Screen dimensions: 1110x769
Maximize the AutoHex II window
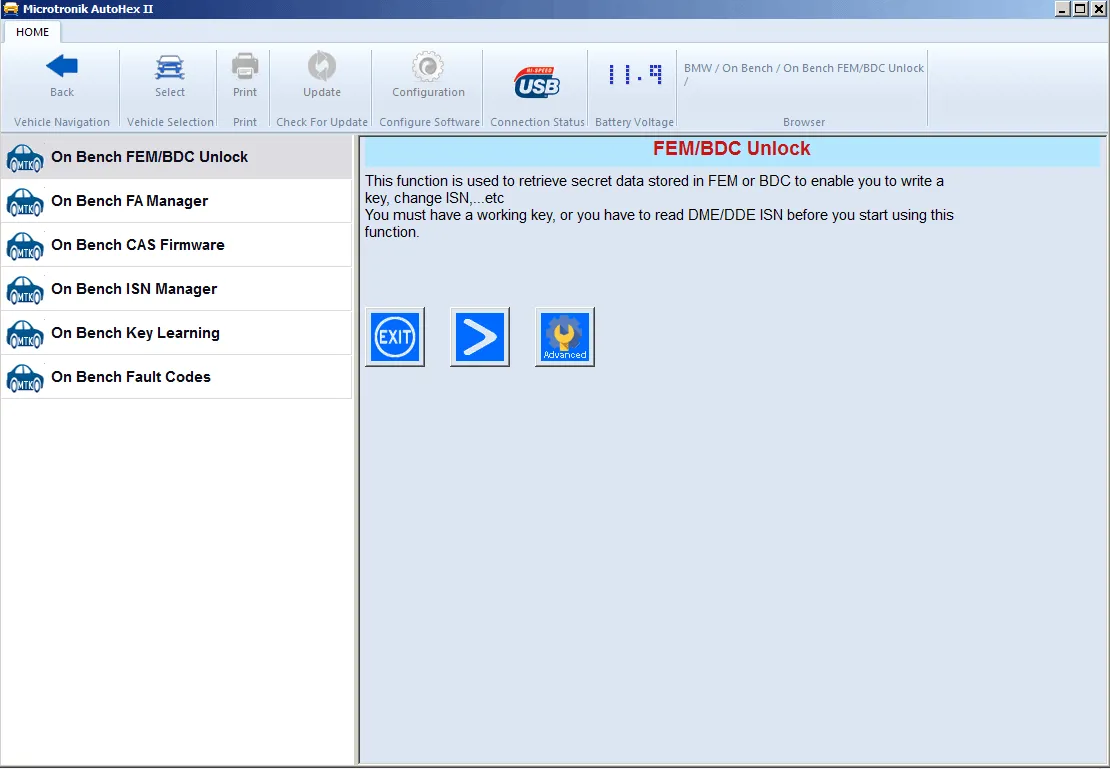coord(1080,9)
